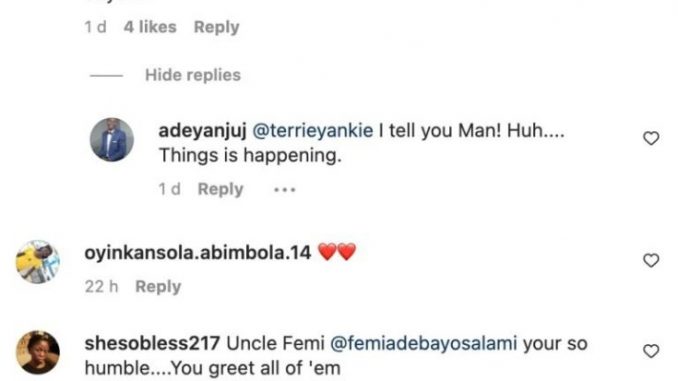Image resolution: width=678 pixels, height=381 pixels.
Task: Reply to oyinkansola.abimbola.14's comment
Action: coord(158,286)
